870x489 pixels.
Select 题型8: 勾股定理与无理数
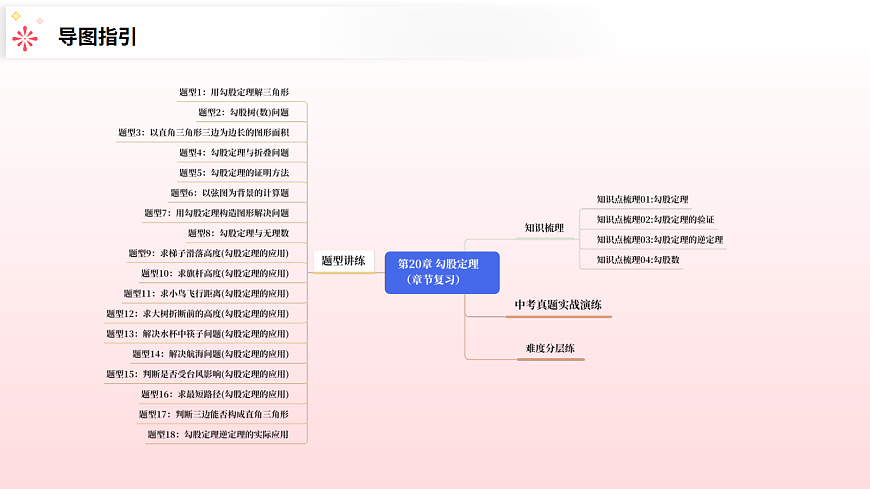coord(238,233)
